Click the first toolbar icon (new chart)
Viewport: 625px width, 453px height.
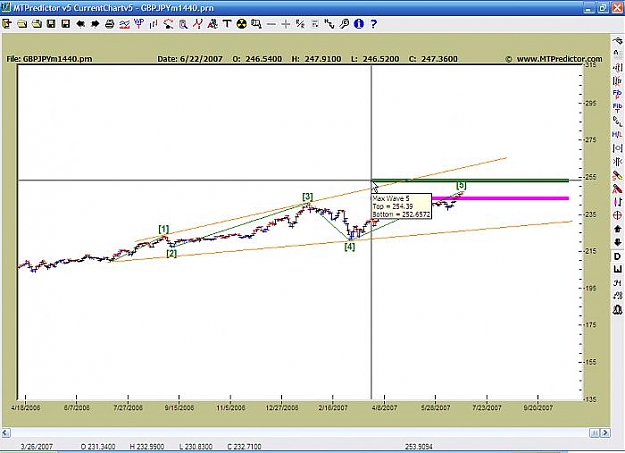coord(7,24)
